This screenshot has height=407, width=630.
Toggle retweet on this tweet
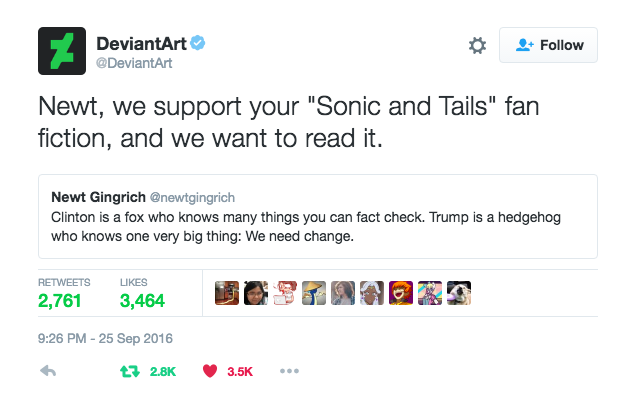(x=129, y=371)
